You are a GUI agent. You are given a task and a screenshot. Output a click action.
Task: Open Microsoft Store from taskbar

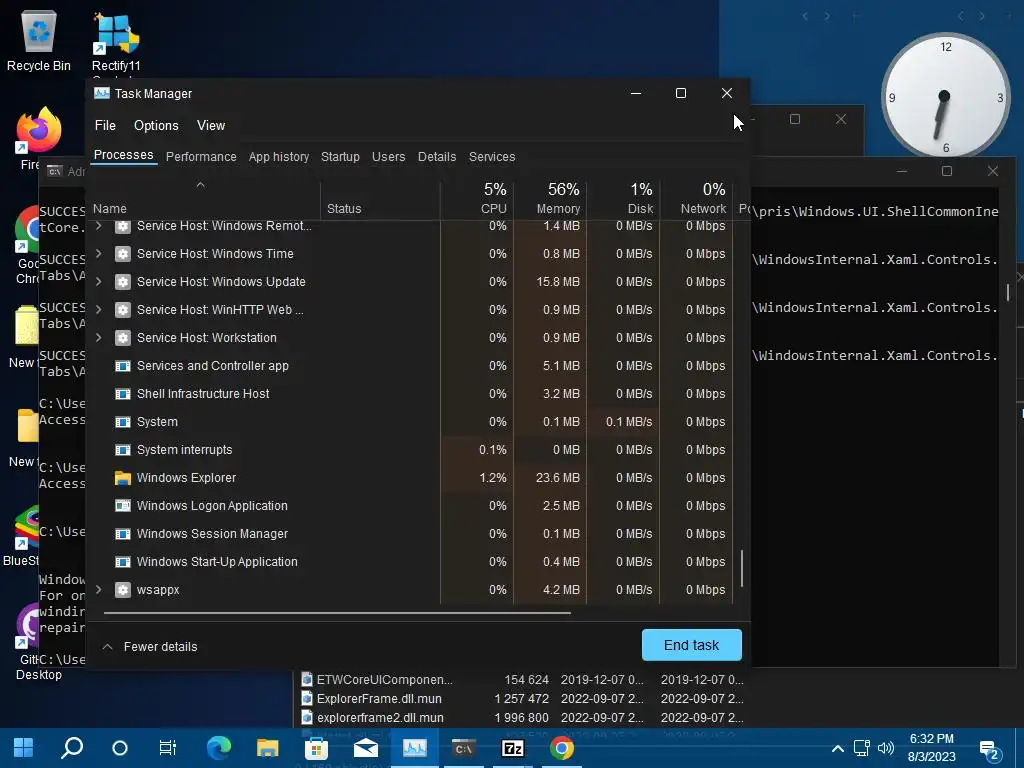click(x=317, y=748)
